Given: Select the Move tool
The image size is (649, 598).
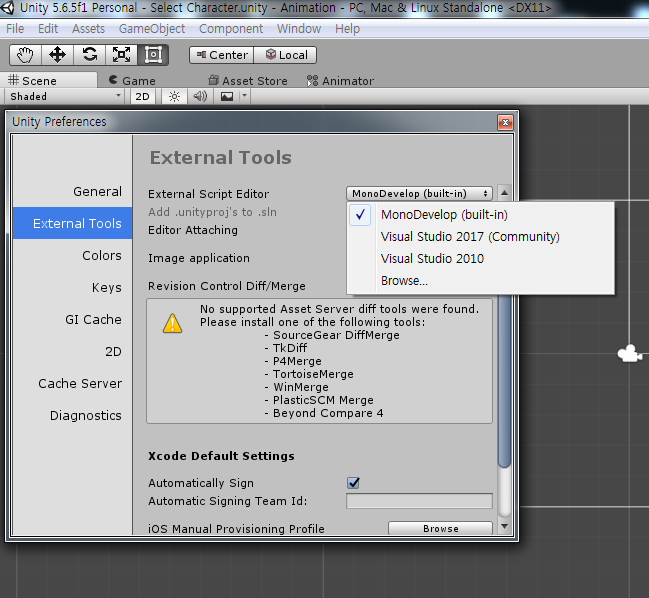Looking at the screenshot, I should click(x=57, y=55).
